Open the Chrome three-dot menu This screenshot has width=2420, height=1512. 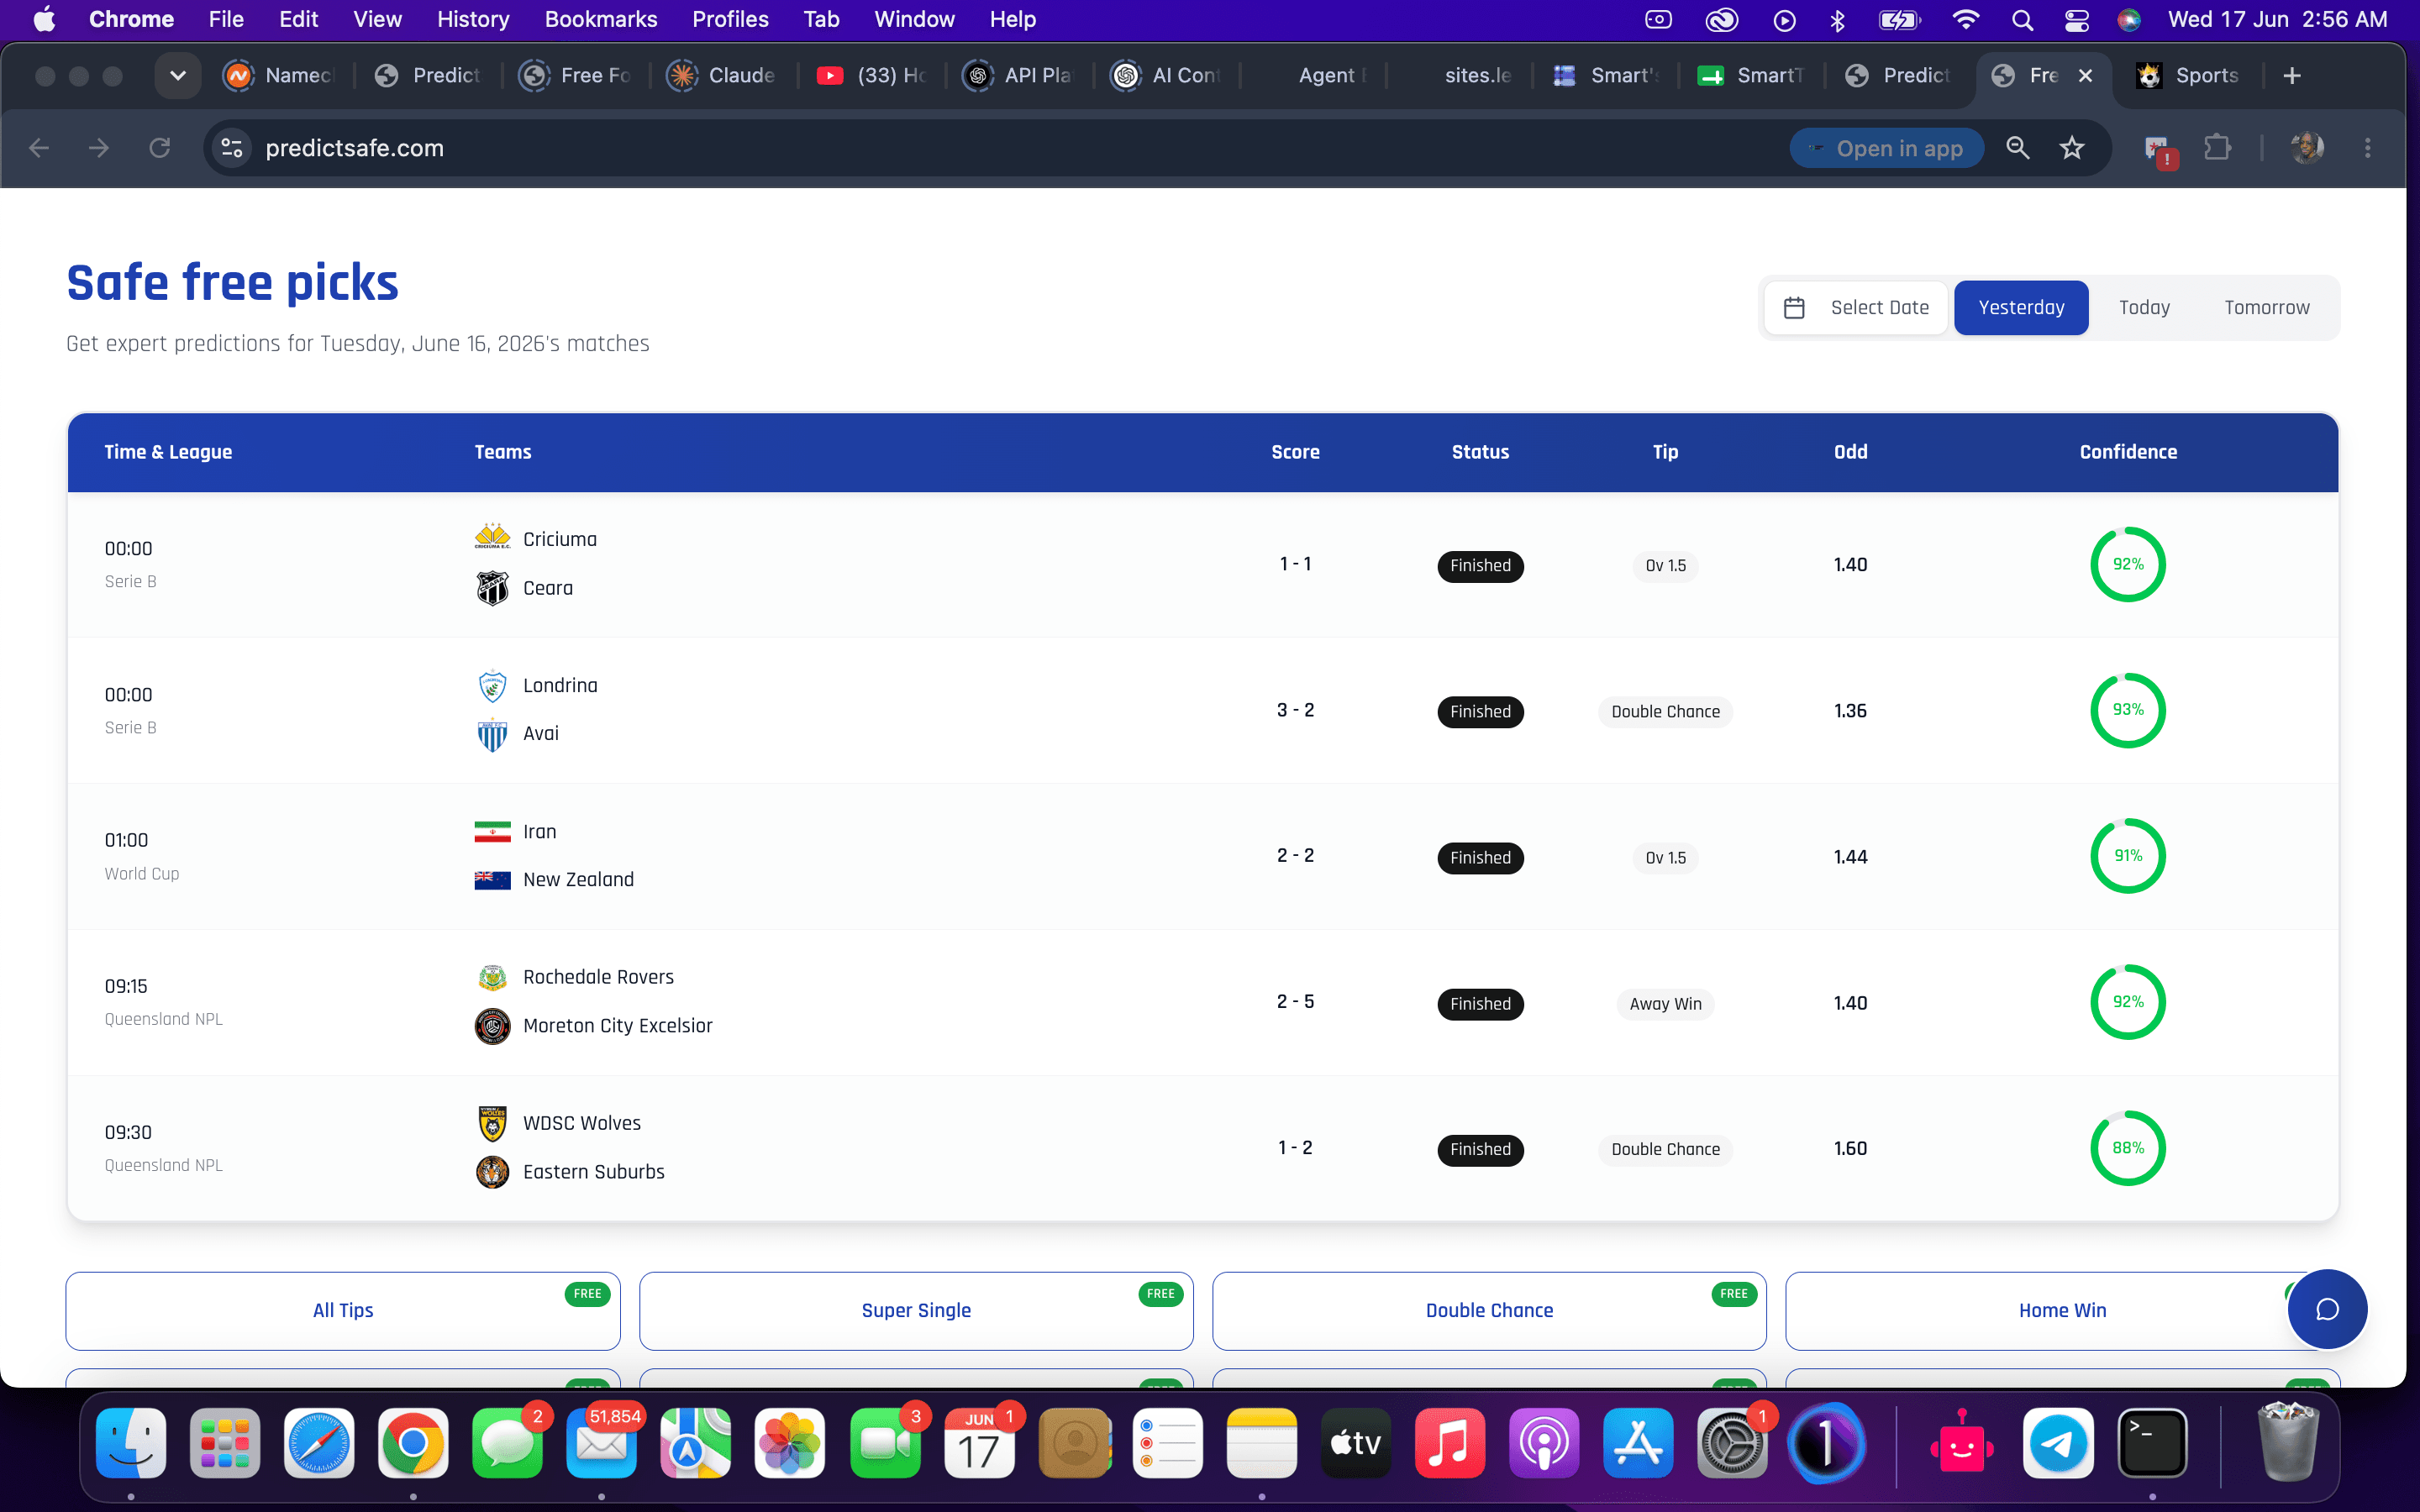click(x=2367, y=148)
